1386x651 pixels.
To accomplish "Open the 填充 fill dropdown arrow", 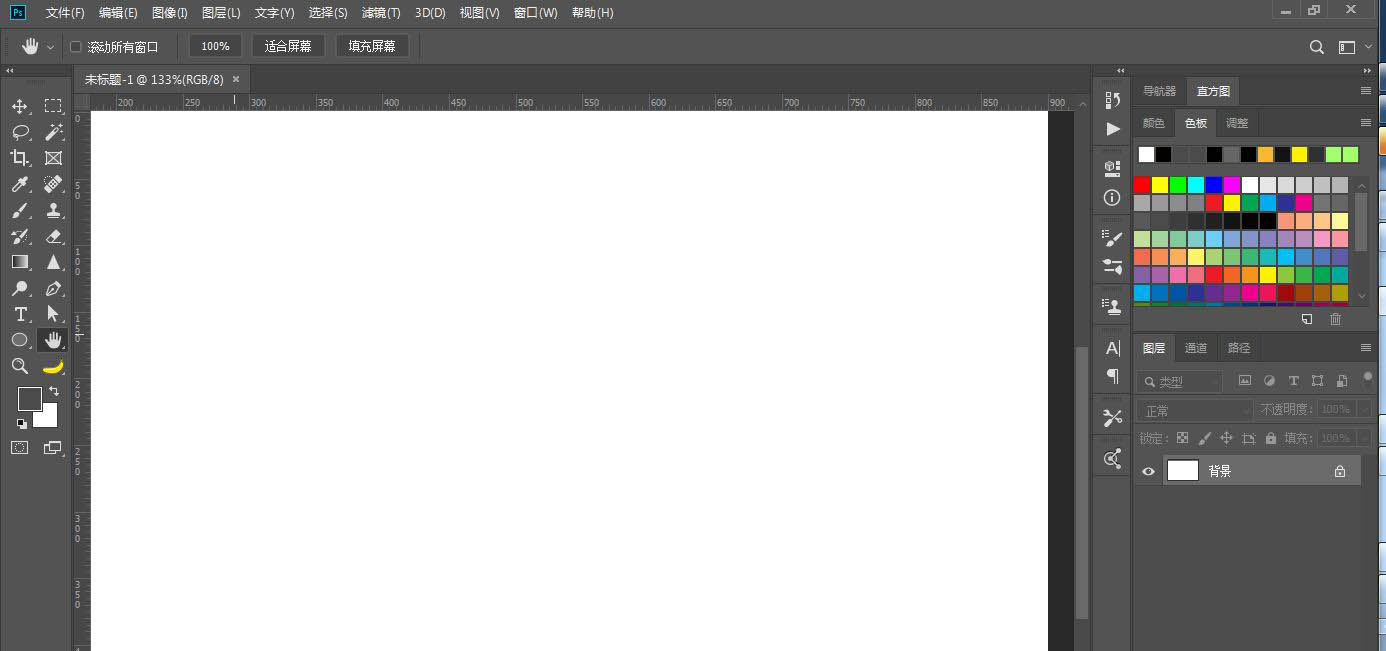I will (x=1364, y=438).
